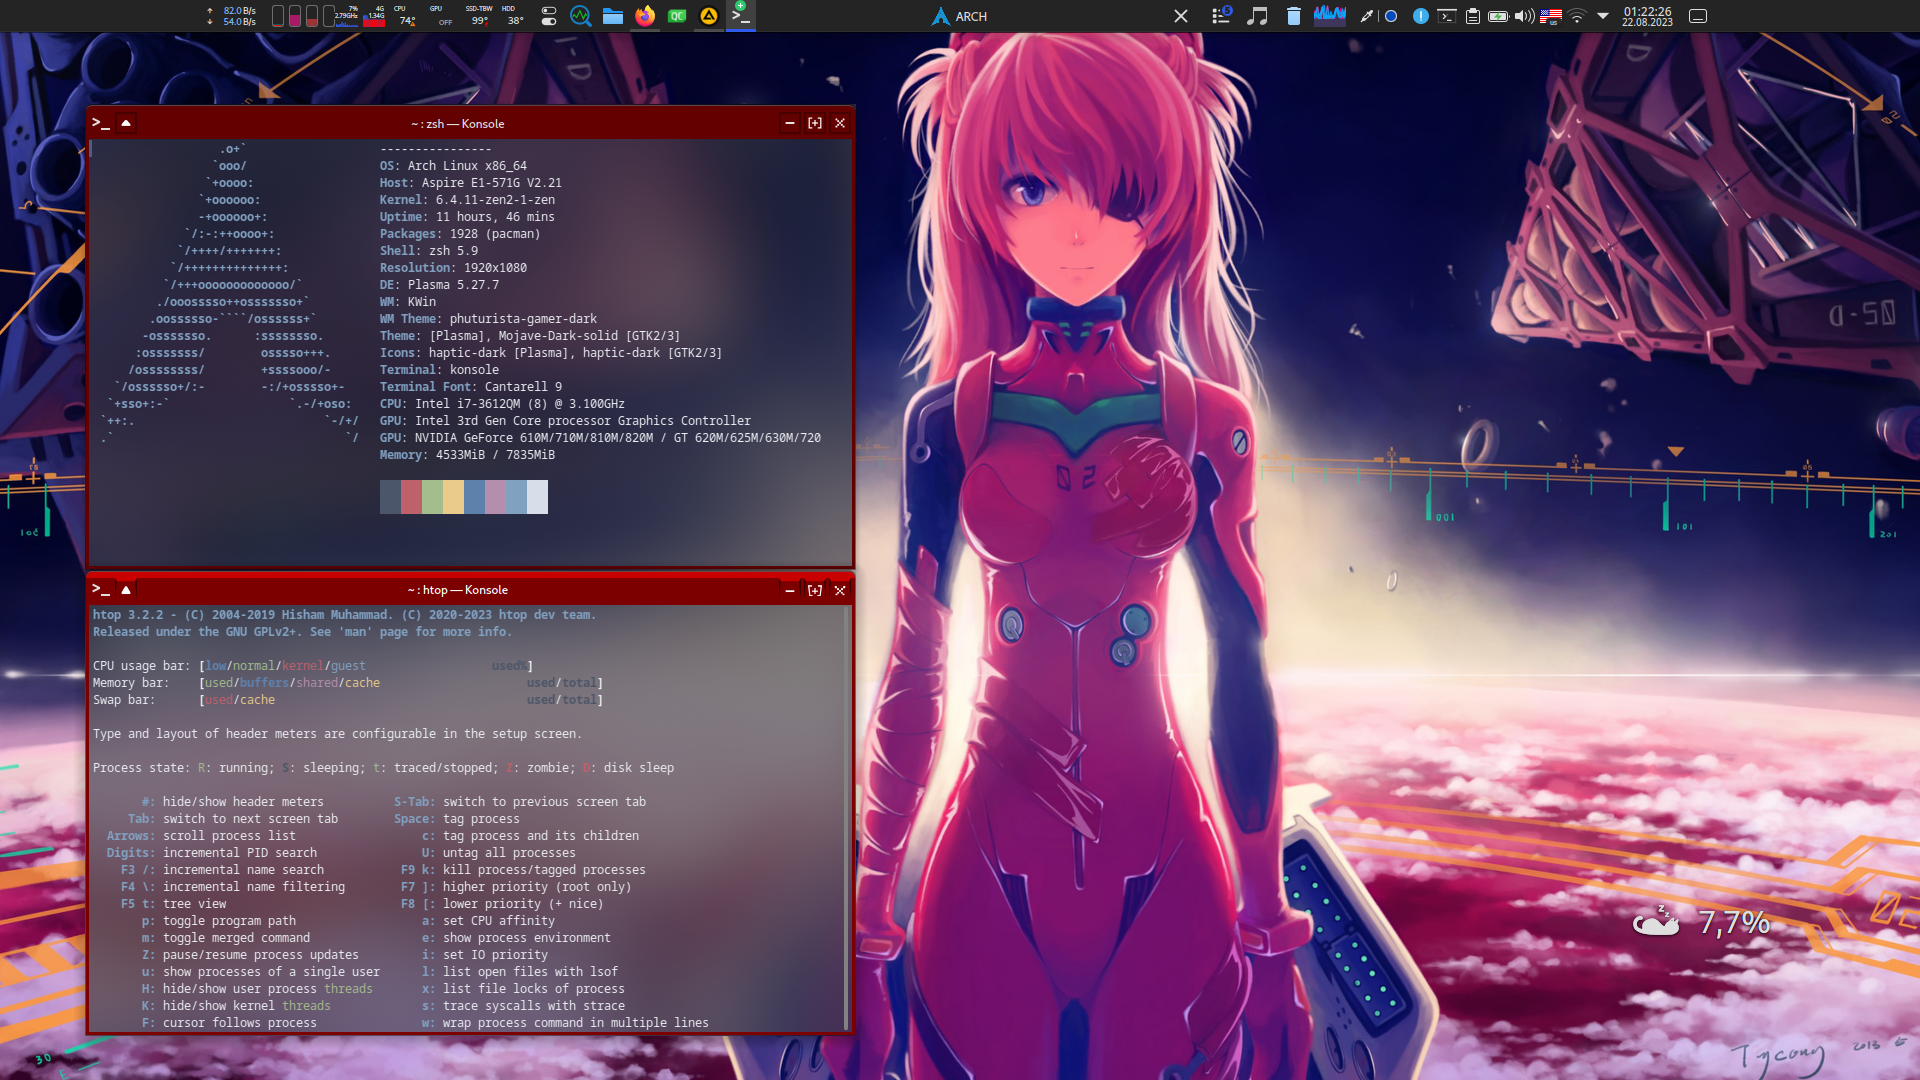This screenshot has height=1080, width=1920.
Task: Minimize the htop Konsole window
Action: coord(790,590)
